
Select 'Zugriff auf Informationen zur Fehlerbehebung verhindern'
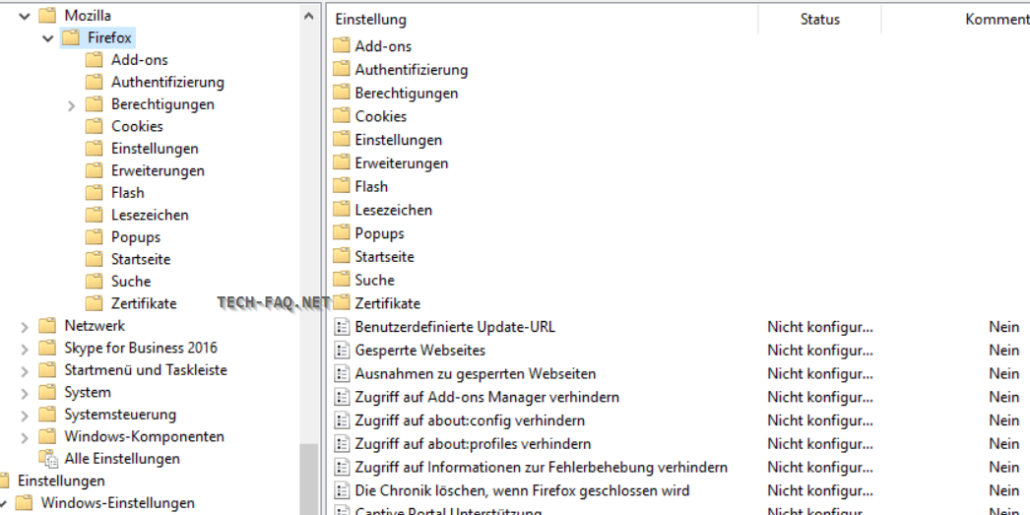point(541,468)
